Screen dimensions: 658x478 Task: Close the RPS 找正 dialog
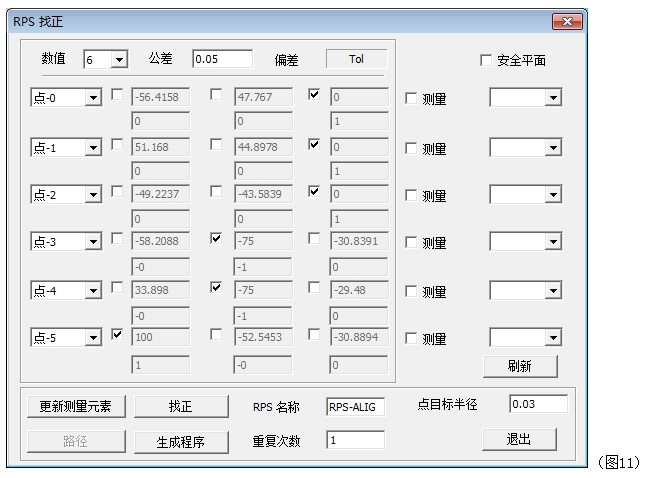tap(567, 21)
